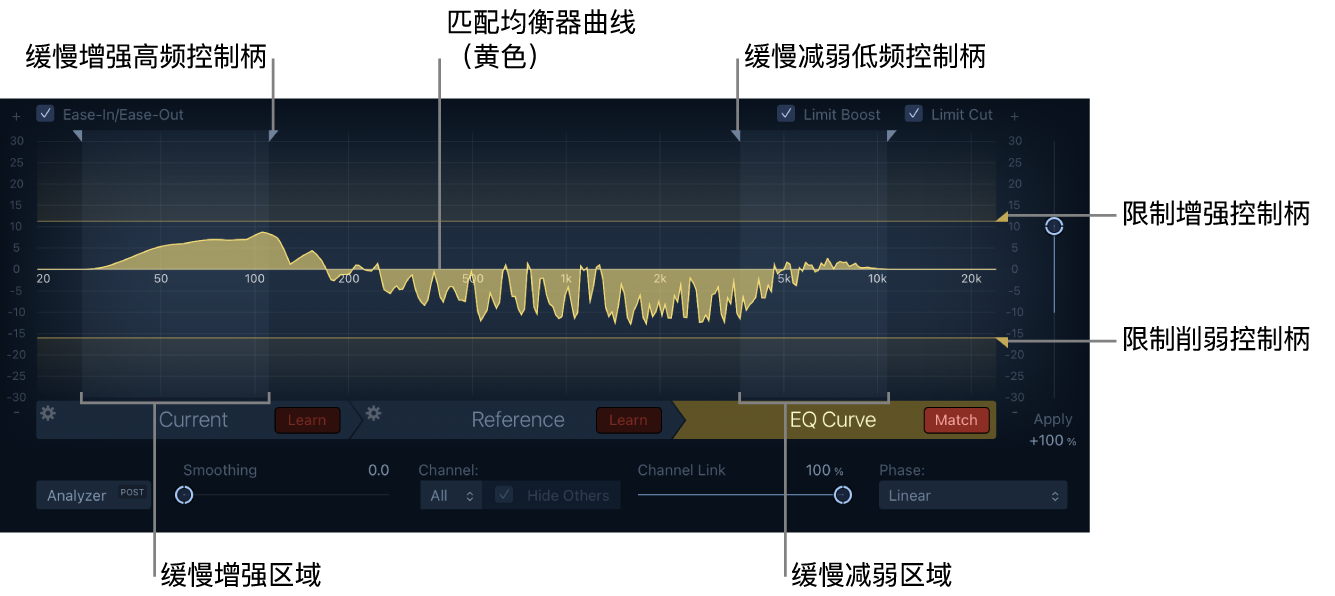Click the Smoothing value 0.0 field
Image resolution: width=1335 pixels, height=596 pixels.
(378, 470)
